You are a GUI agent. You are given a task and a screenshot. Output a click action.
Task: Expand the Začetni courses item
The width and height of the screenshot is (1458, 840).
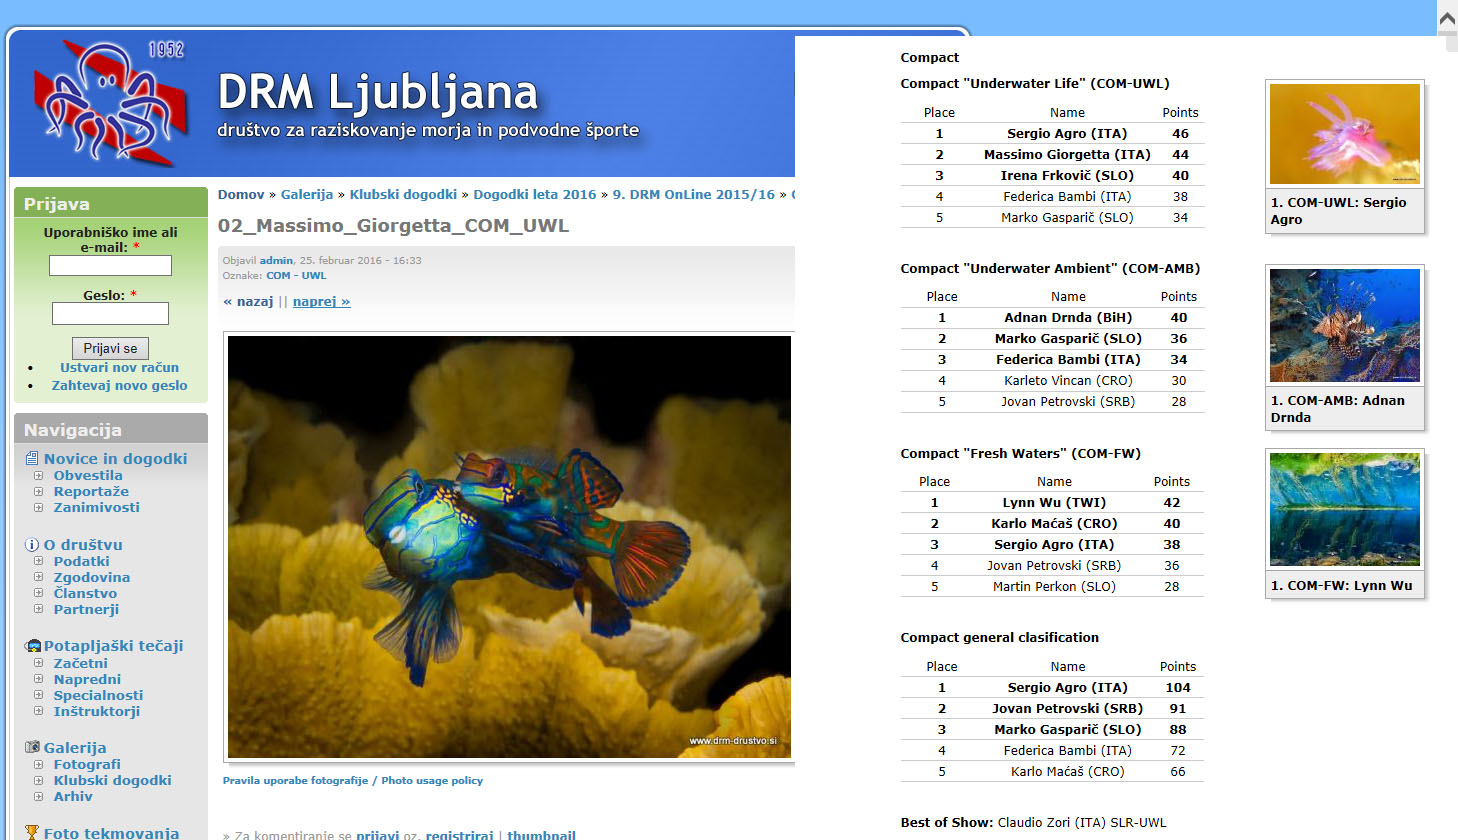pyautogui.click(x=39, y=663)
